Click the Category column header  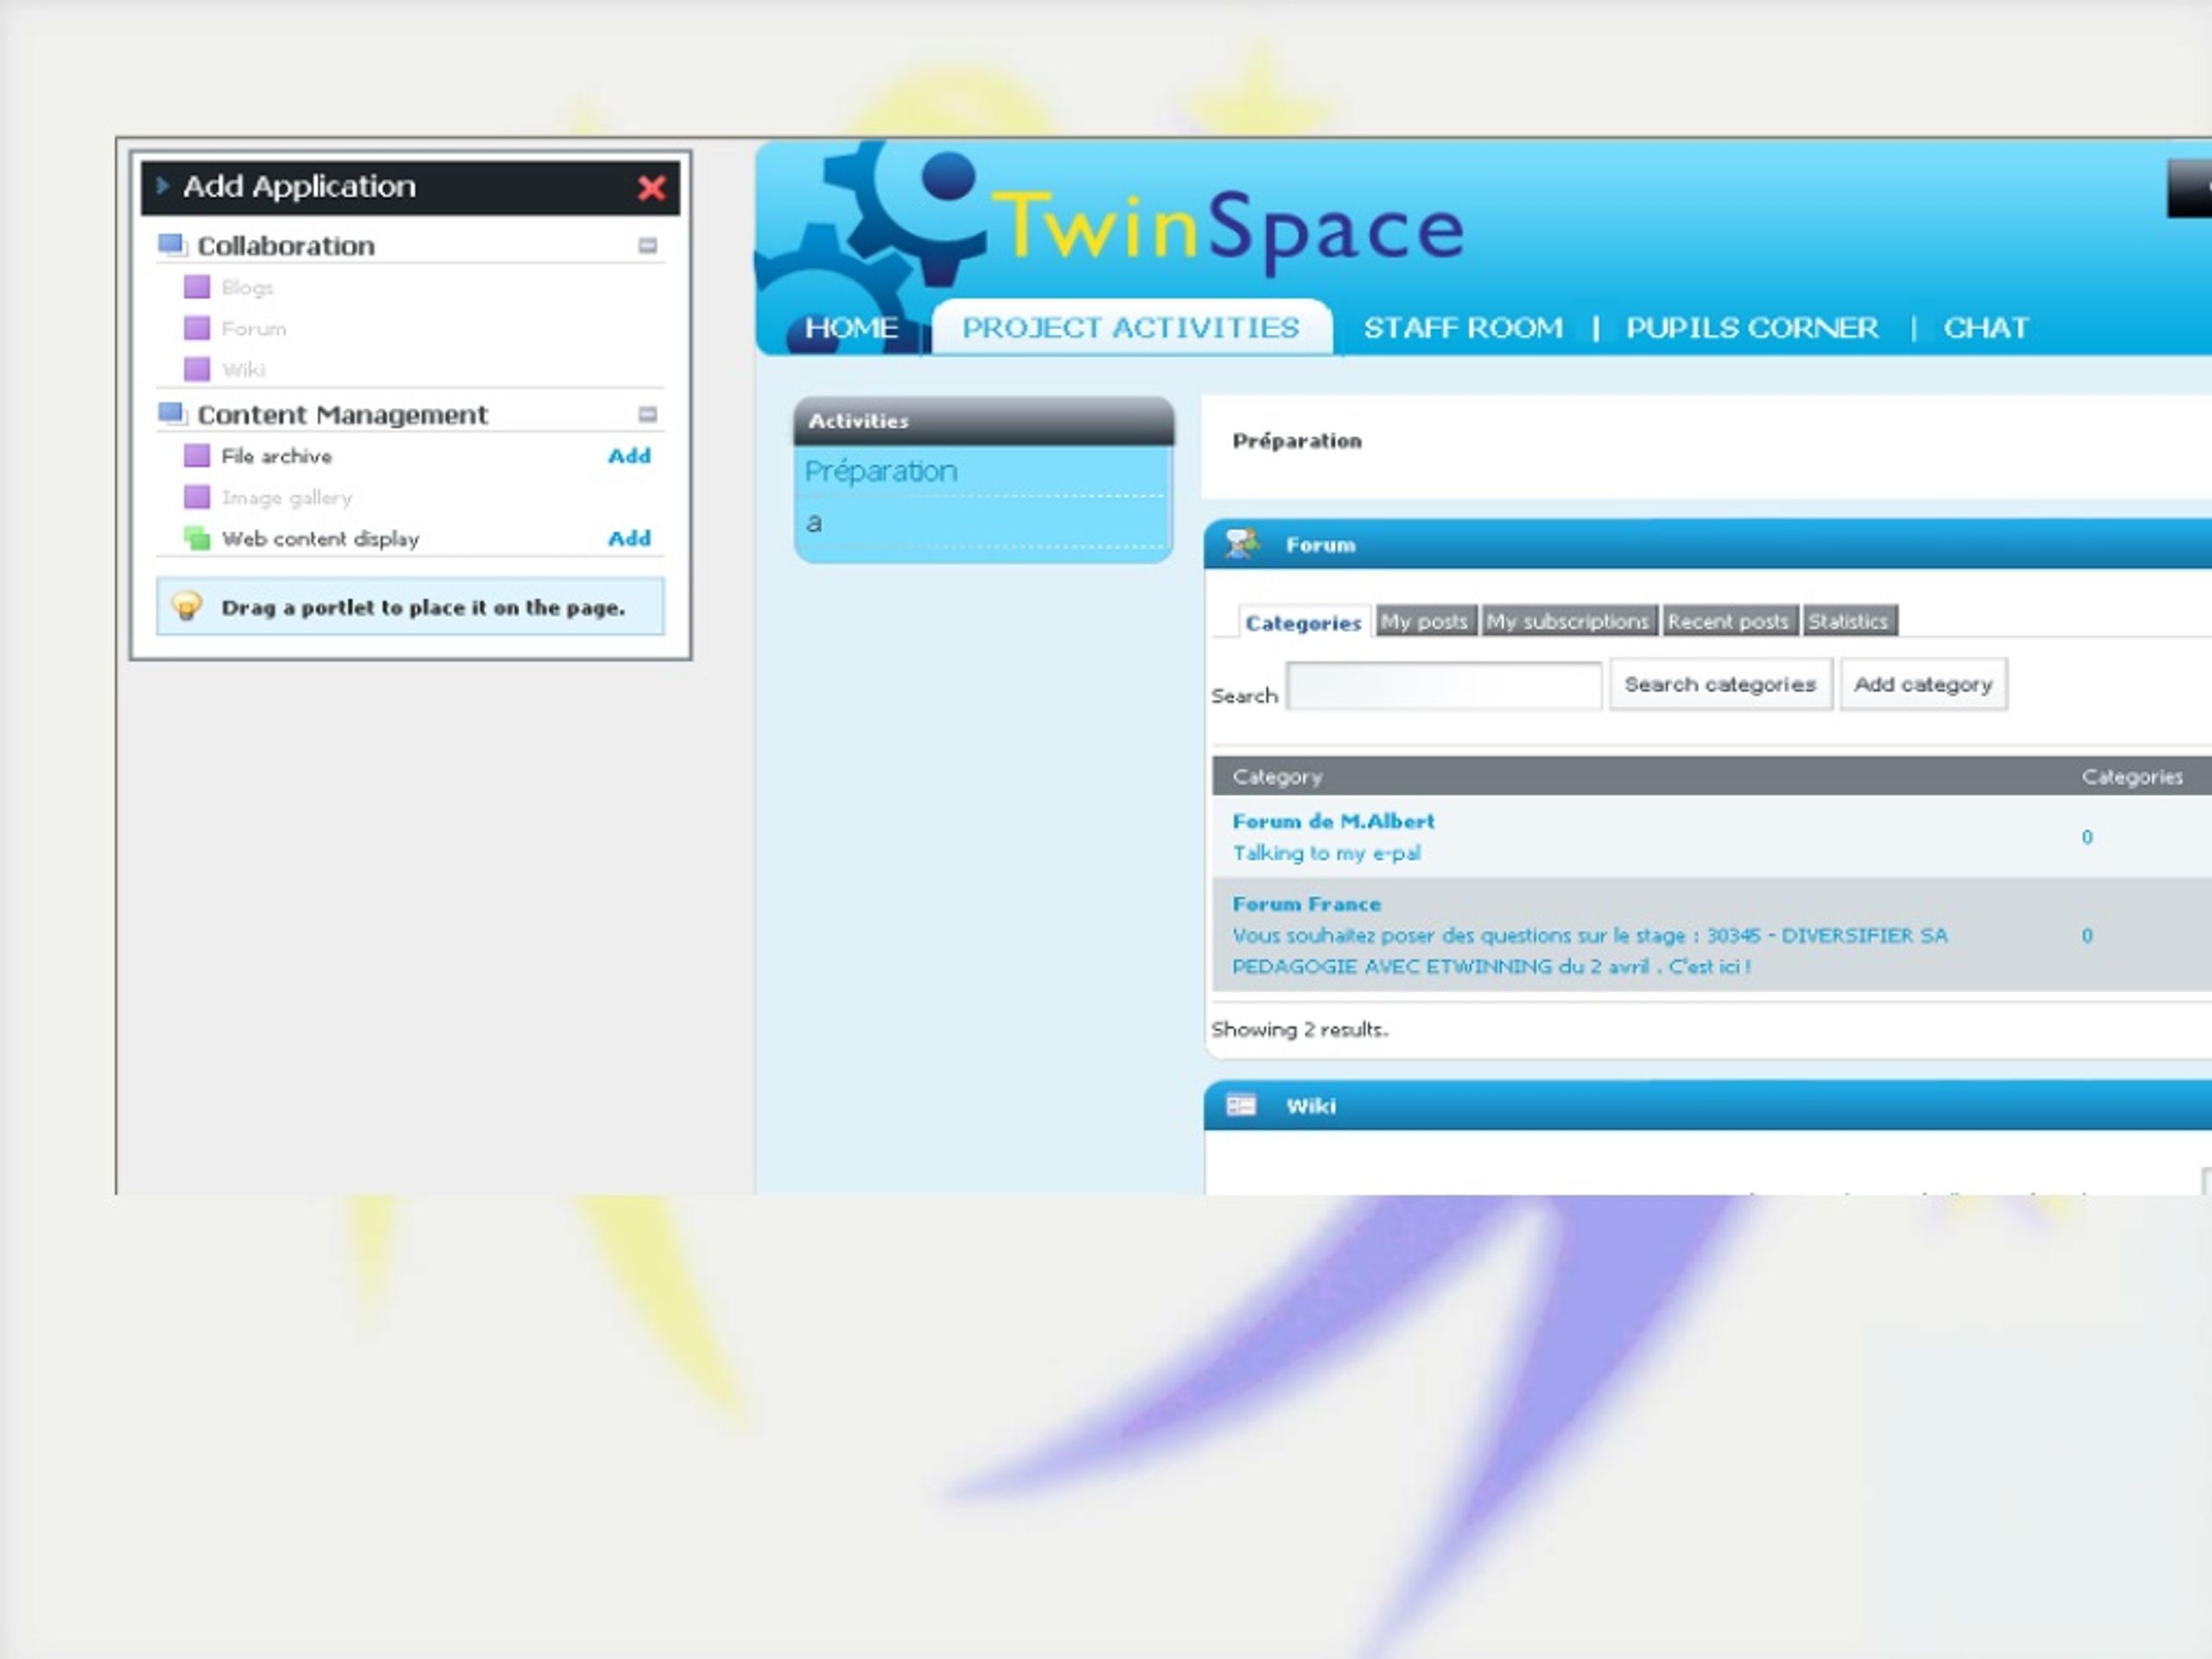[1277, 776]
